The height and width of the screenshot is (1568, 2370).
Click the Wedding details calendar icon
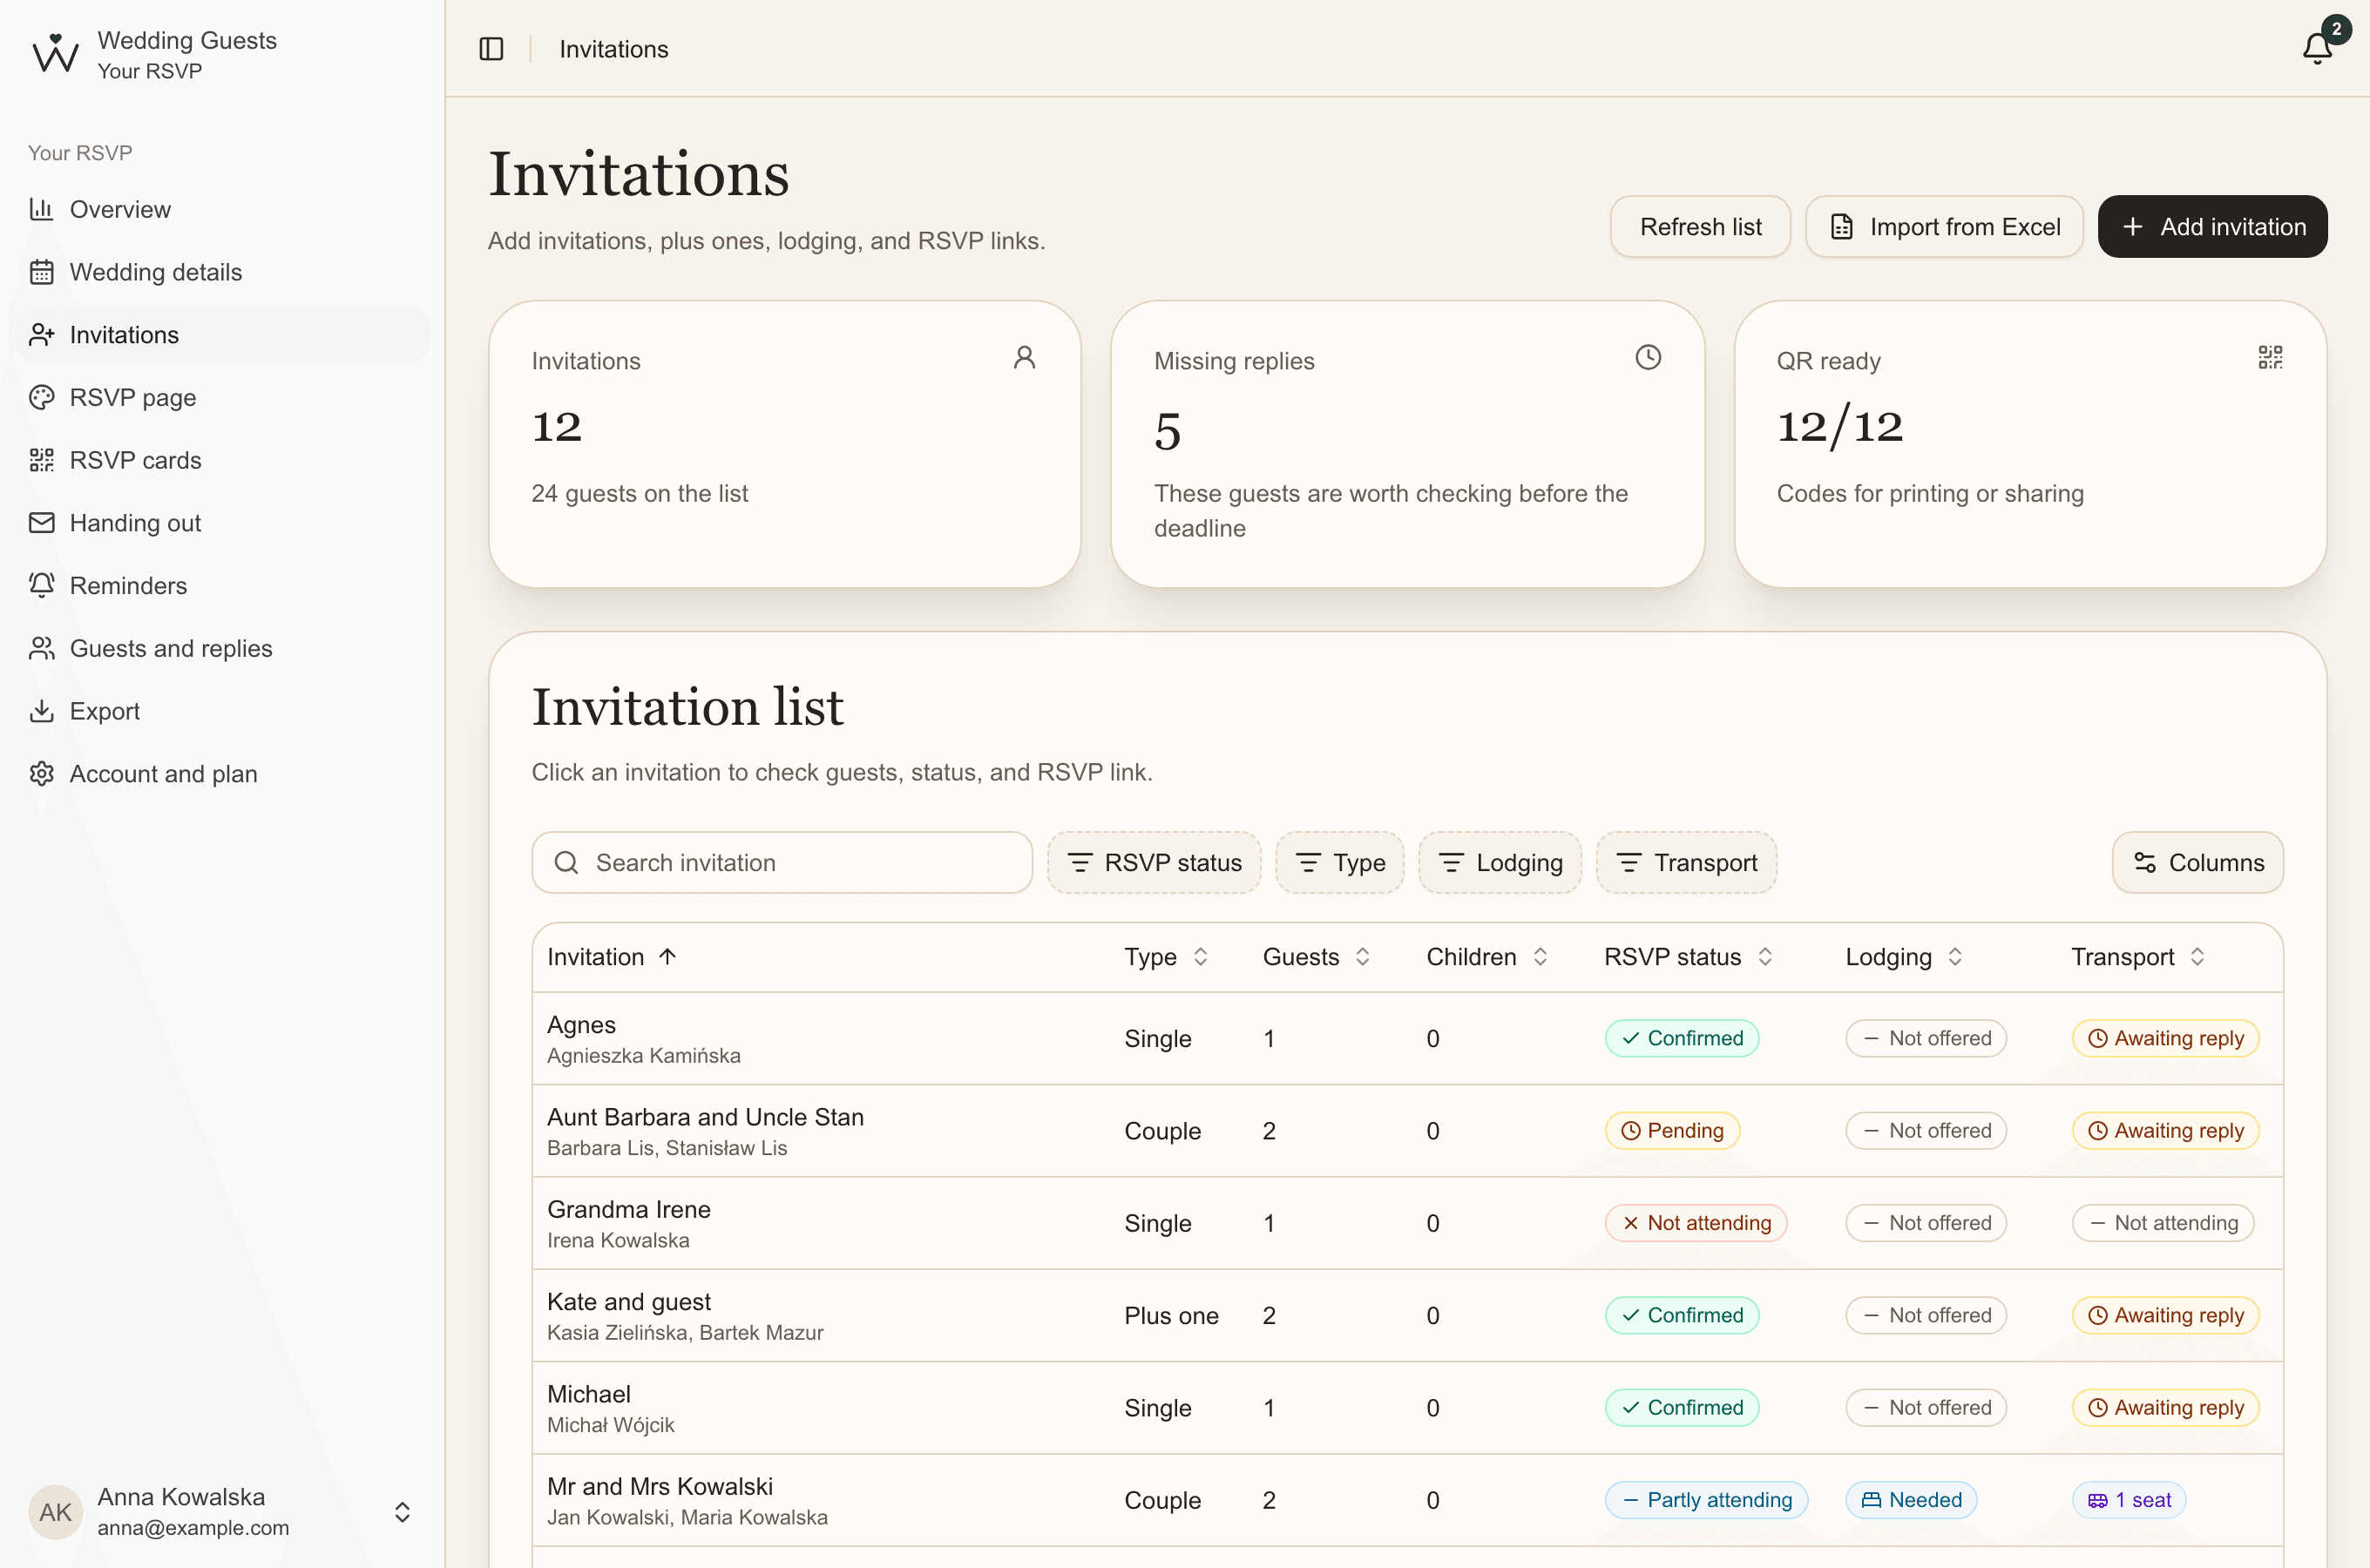click(41, 272)
